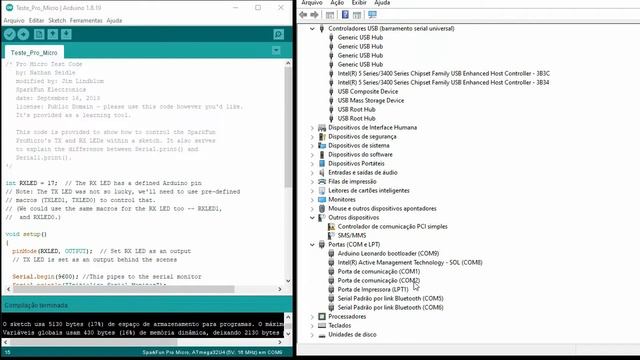
Task: Select Host Controller - 3B3C entry
Action: coord(444,73)
